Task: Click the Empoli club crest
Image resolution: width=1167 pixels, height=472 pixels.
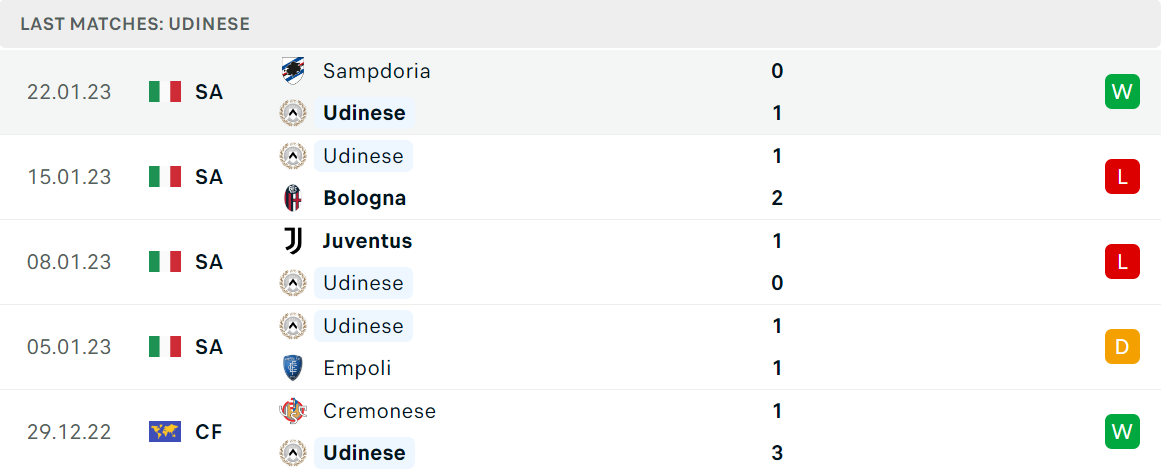Action: pyautogui.click(x=292, y=368)
